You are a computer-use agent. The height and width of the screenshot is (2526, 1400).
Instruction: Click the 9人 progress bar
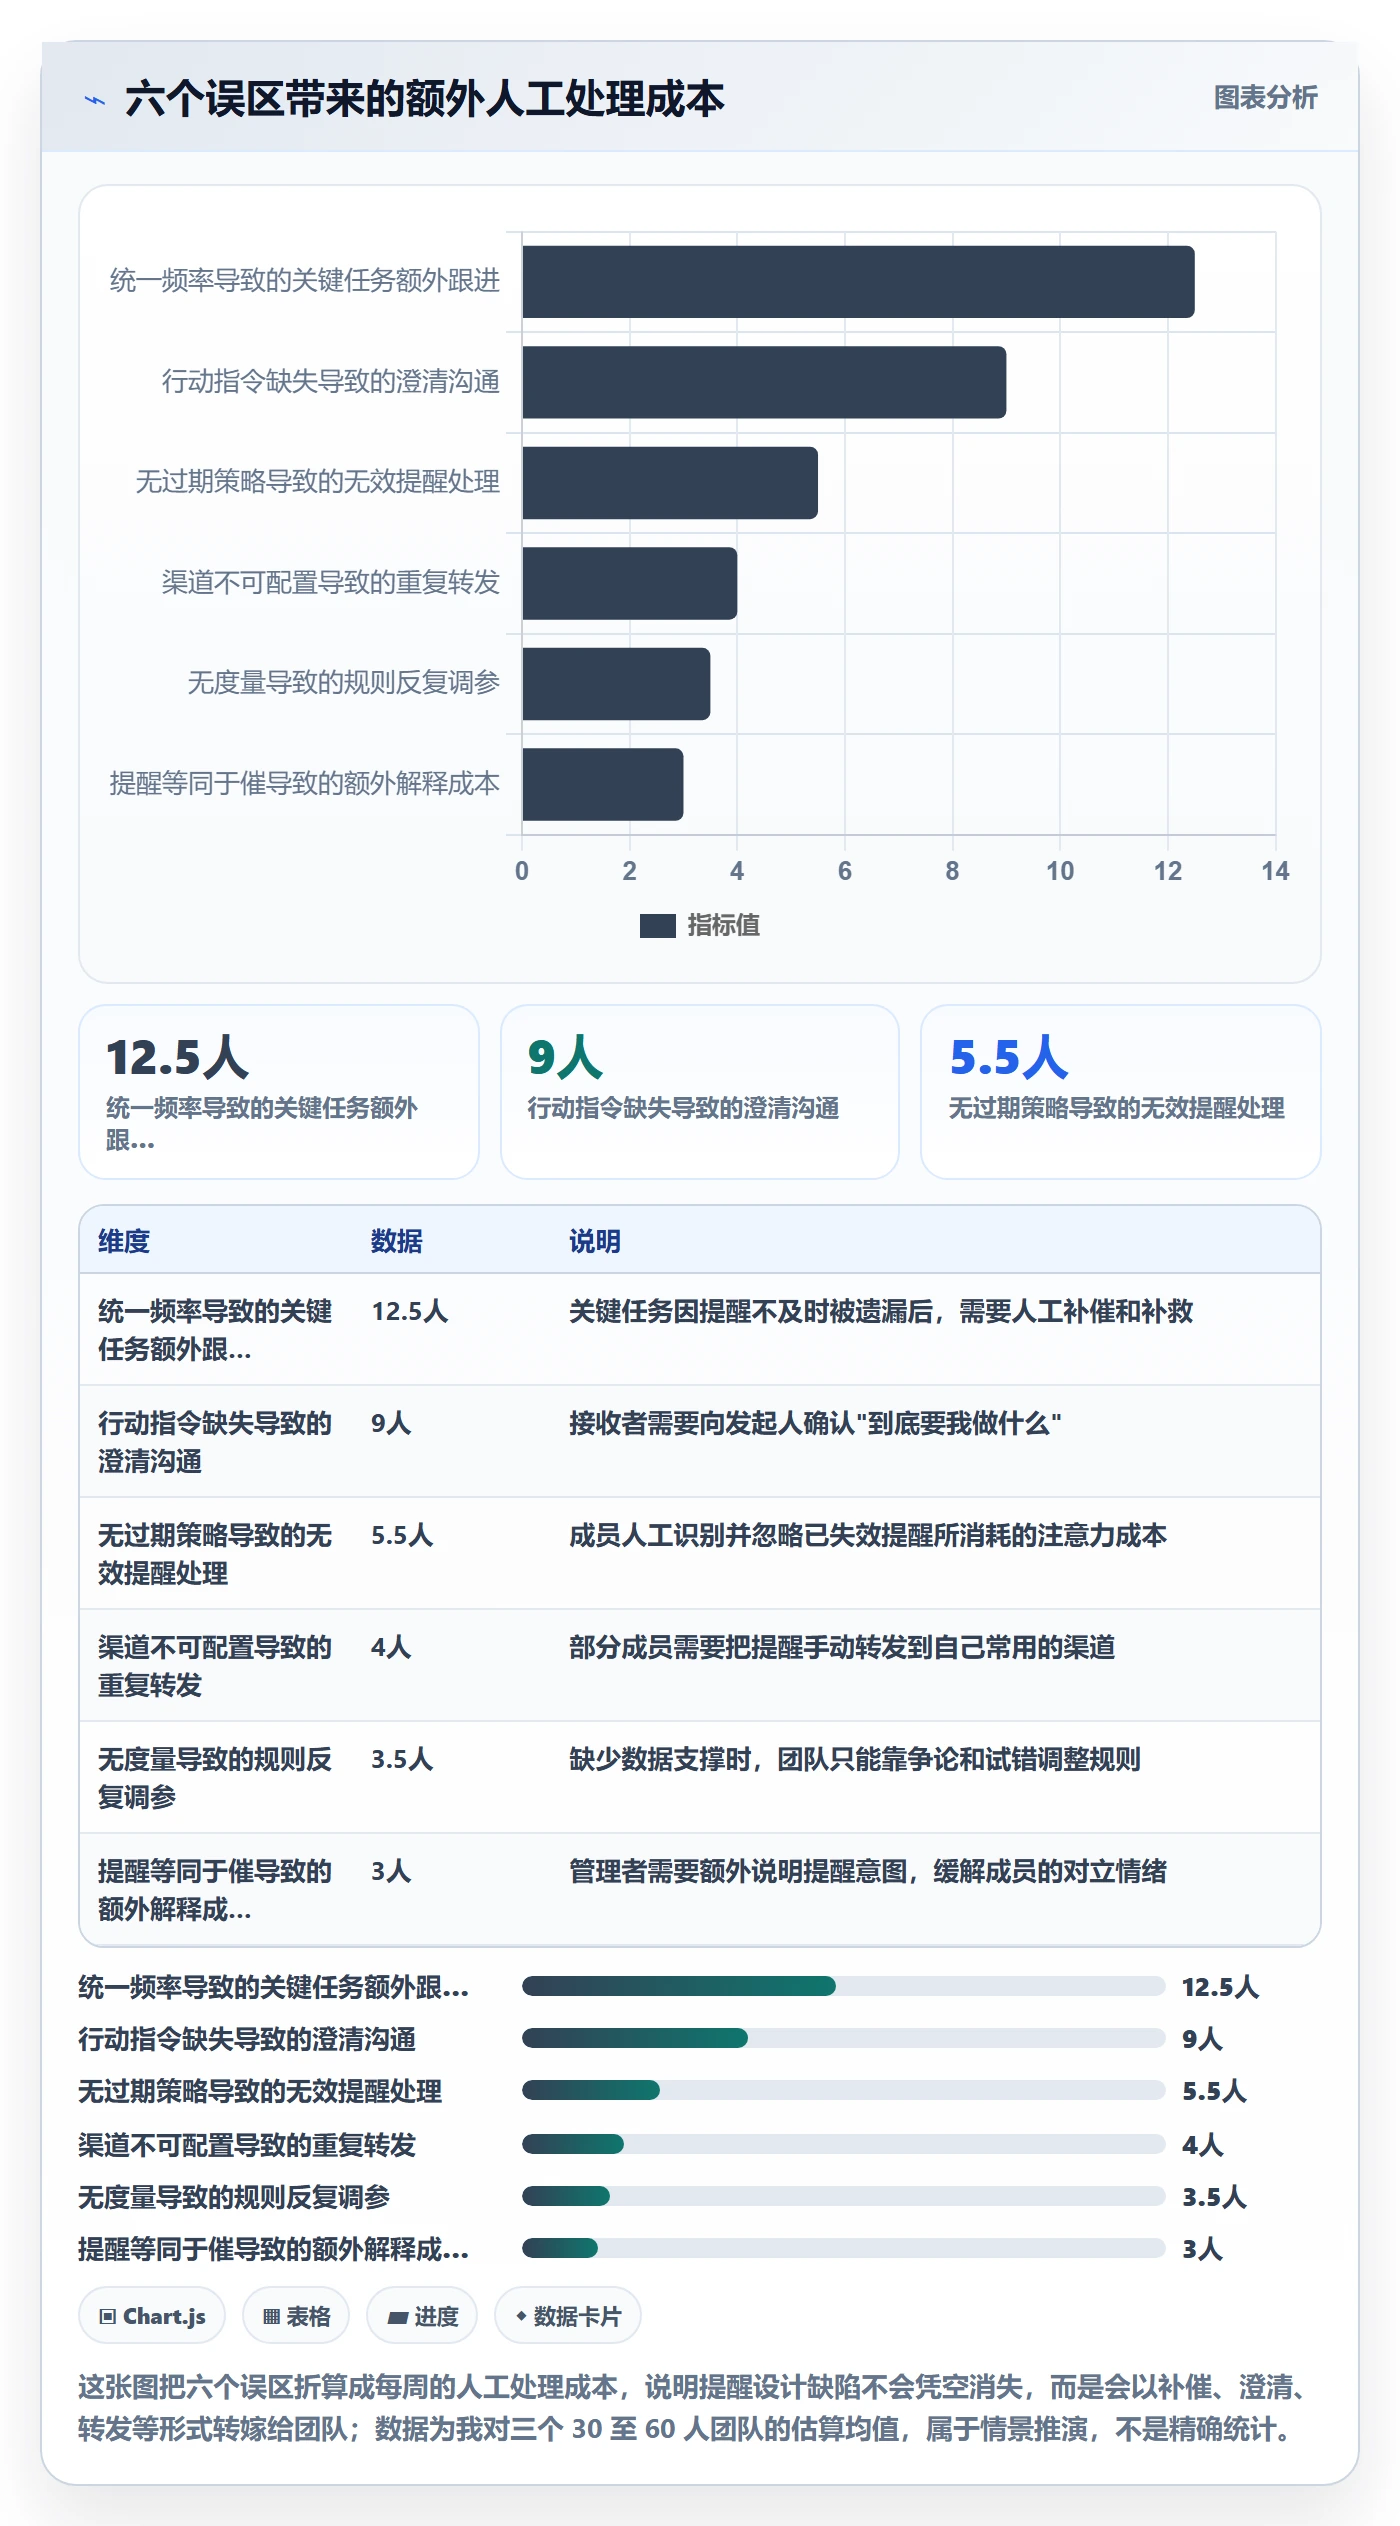(843, 2038)
